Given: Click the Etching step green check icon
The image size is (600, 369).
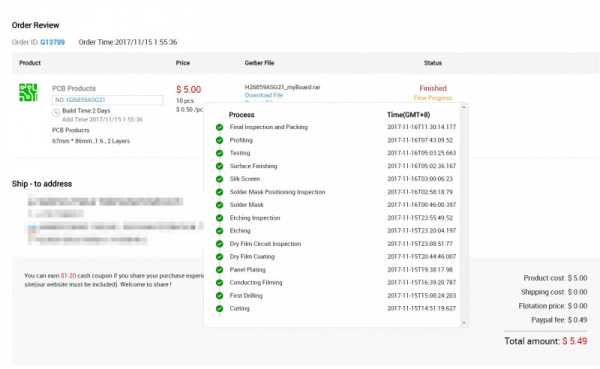Looking at the screenshot, I should [x=219, y=231].
